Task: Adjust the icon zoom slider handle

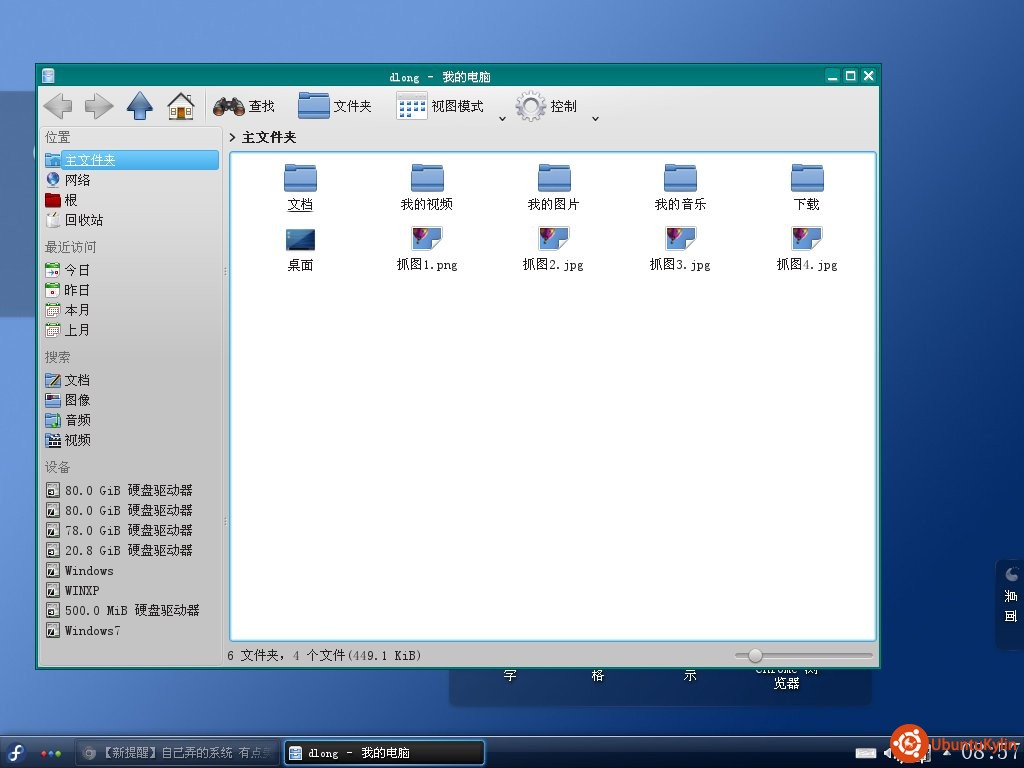Action: click(x=755, y=655)
